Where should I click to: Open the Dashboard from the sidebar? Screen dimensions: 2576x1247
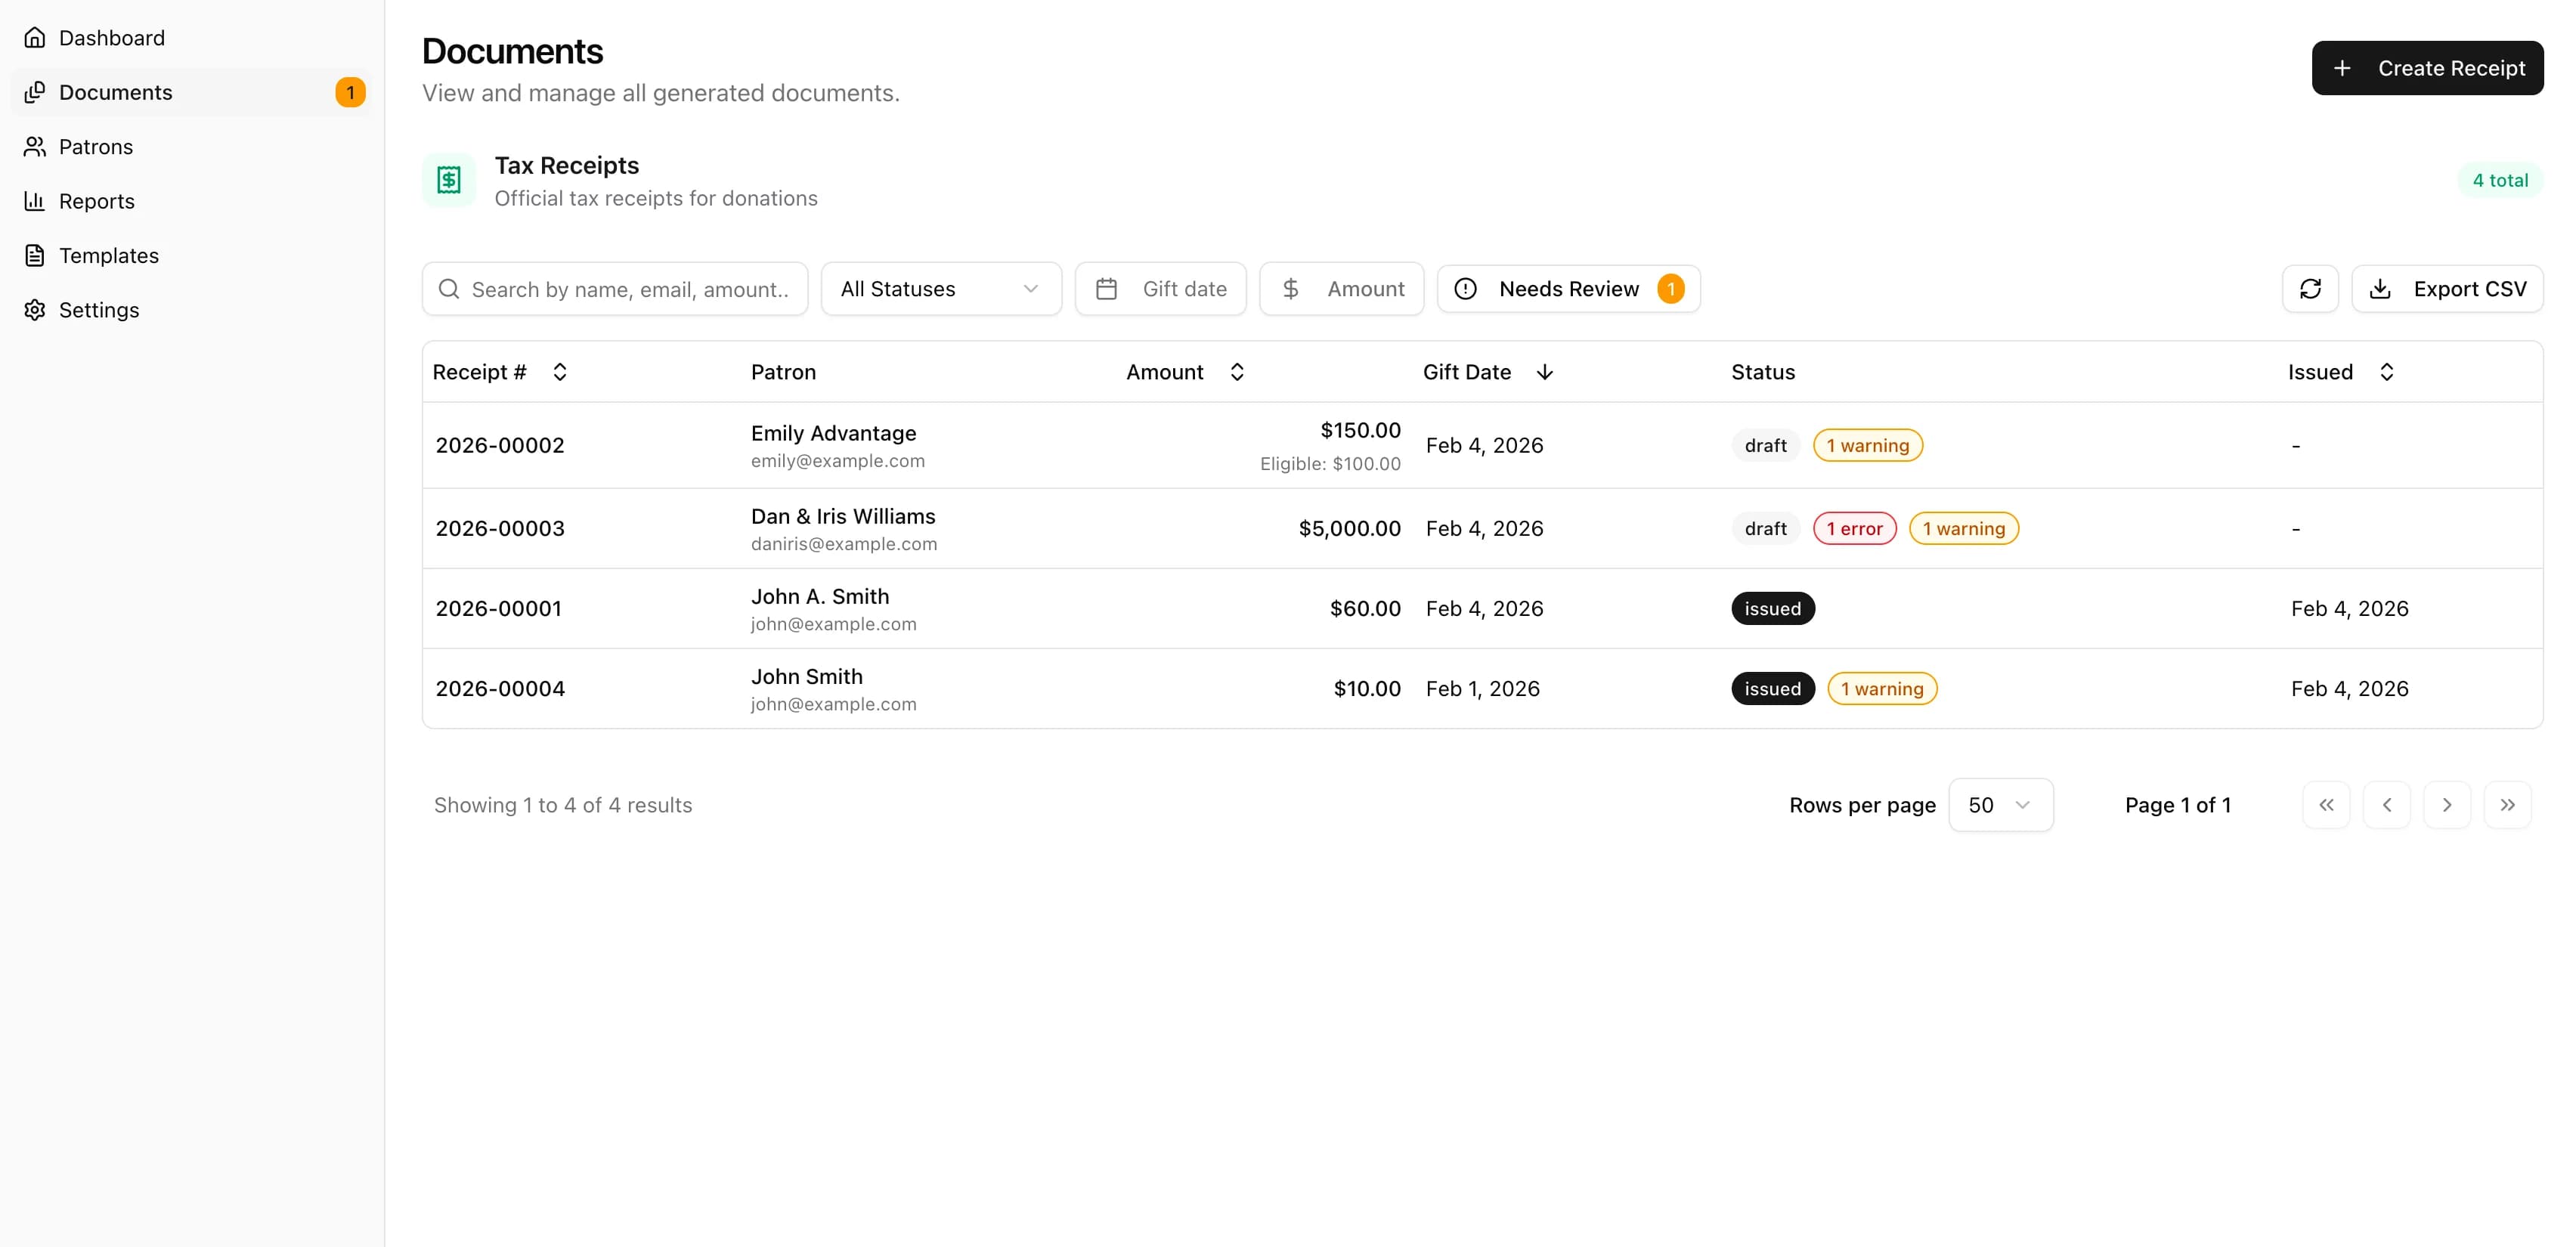point(111,37)
